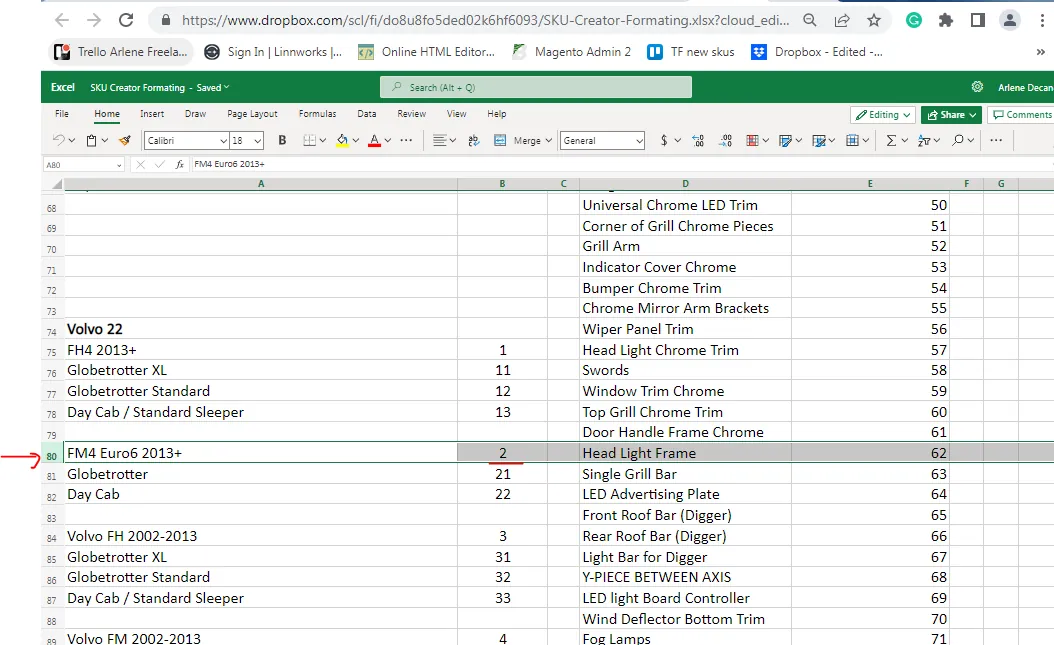
Task: Apply accounting dollar number format
Action: click(664, 140)
